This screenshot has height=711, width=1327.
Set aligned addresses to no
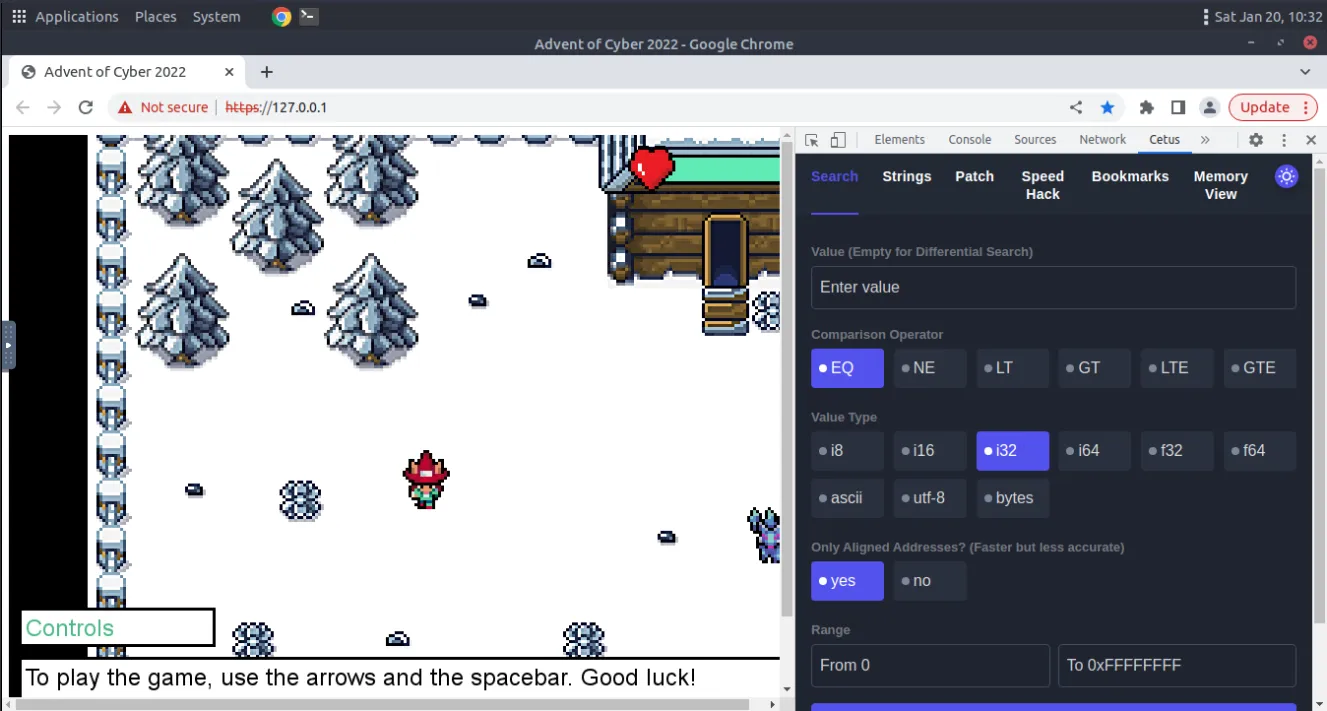930,581
